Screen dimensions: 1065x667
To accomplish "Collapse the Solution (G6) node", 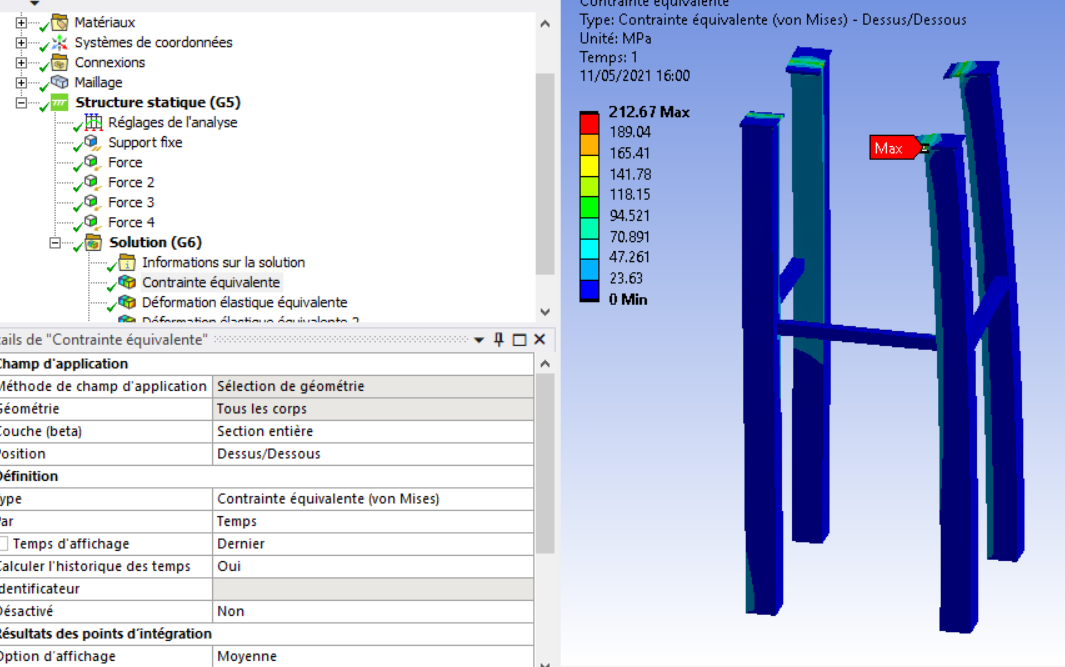I will click(x=56, y=242).
